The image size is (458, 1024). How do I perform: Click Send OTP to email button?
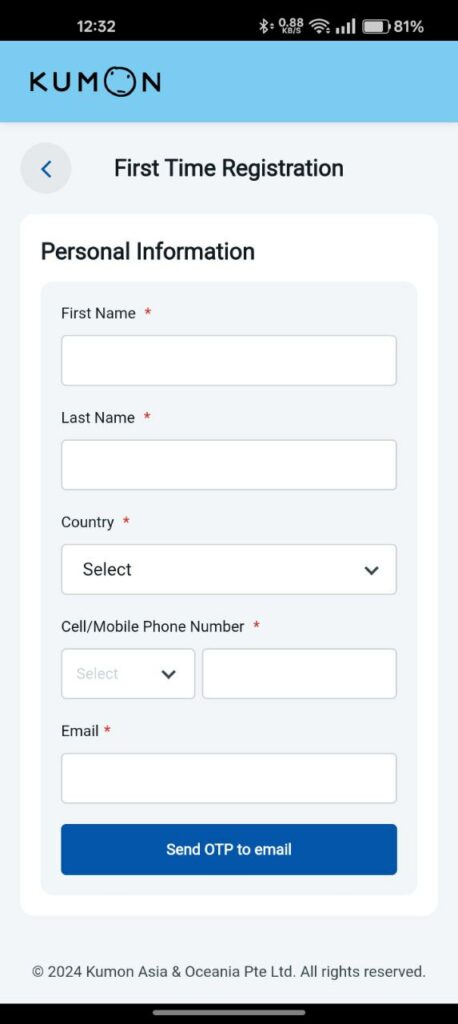pos(229,850)
